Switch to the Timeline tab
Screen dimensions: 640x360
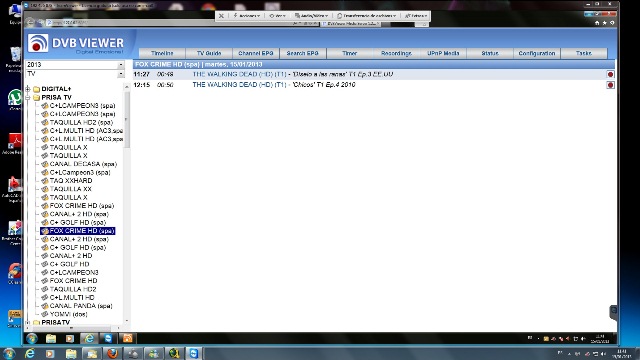162,53
